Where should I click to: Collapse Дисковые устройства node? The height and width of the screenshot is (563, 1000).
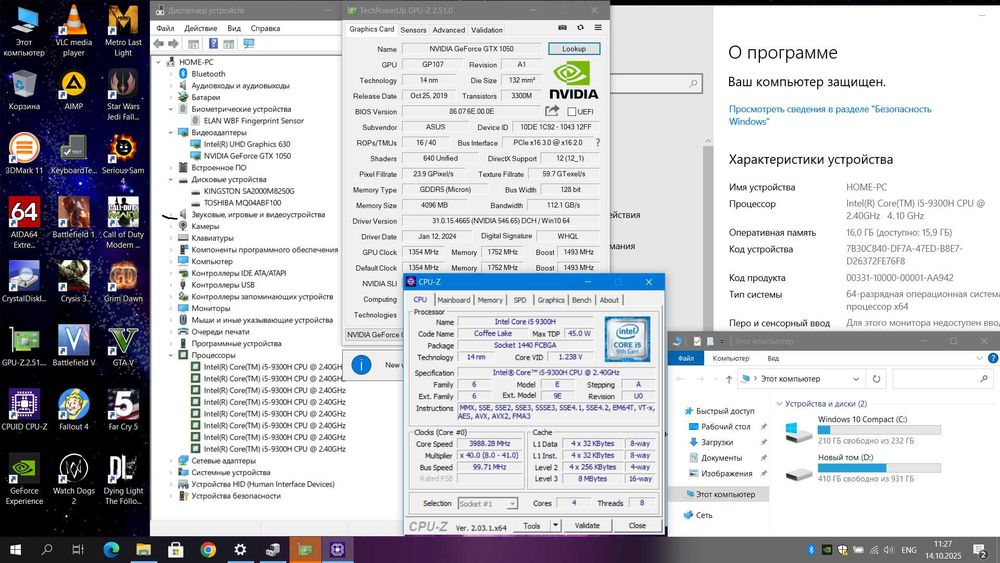[171, 180]
